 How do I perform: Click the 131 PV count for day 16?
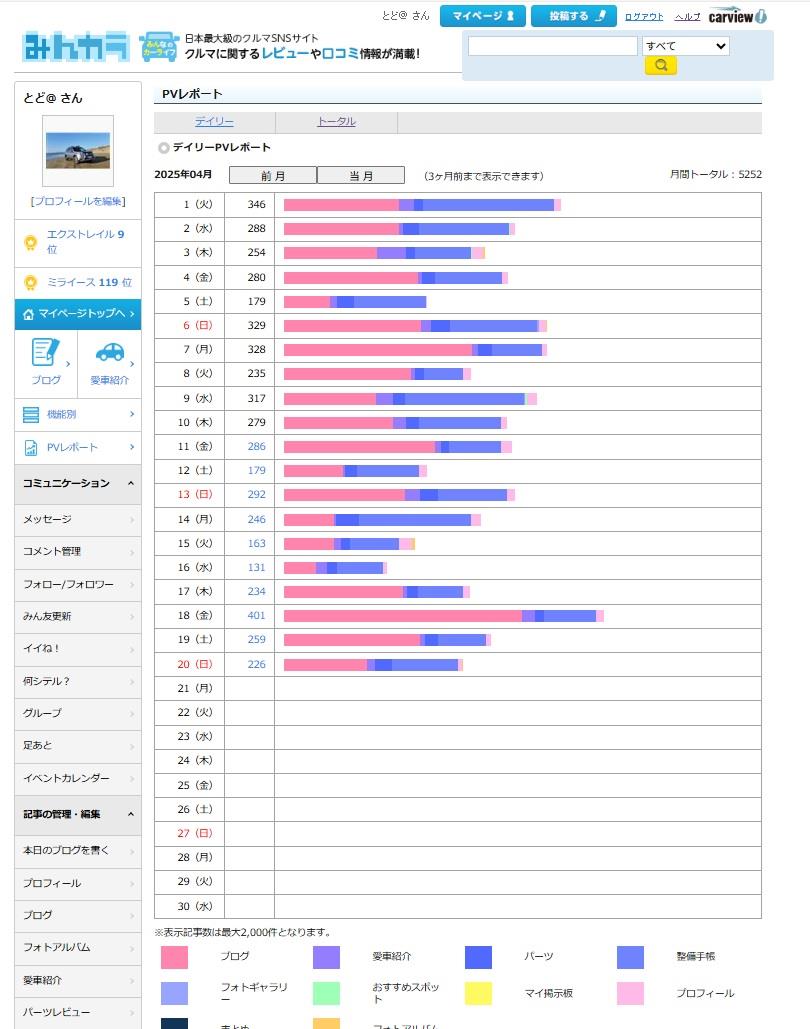click(x=257, y=567)
